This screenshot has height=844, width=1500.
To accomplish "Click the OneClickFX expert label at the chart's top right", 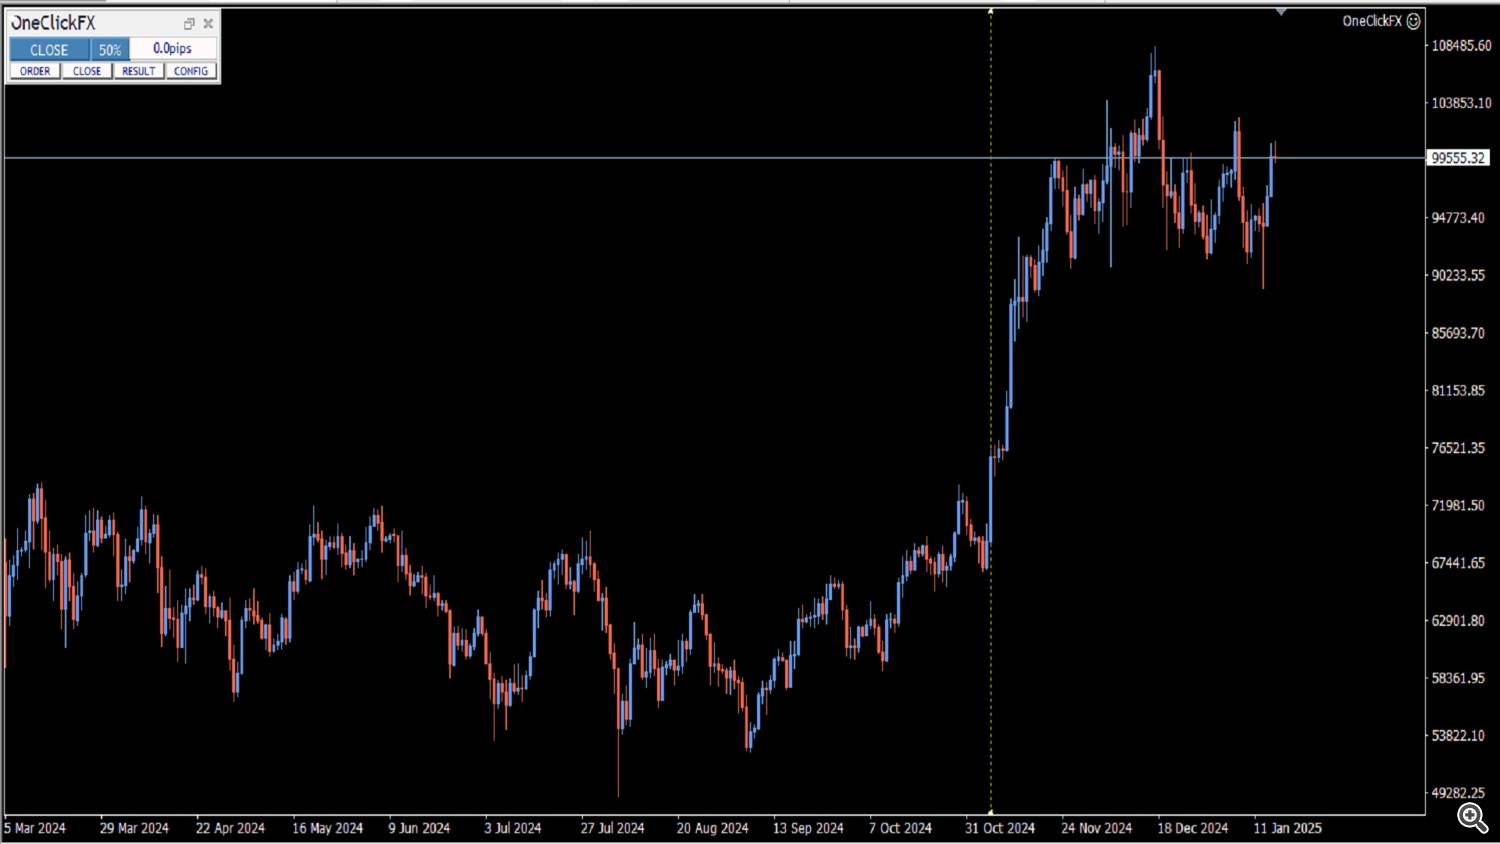I will tap(1372, 21).
